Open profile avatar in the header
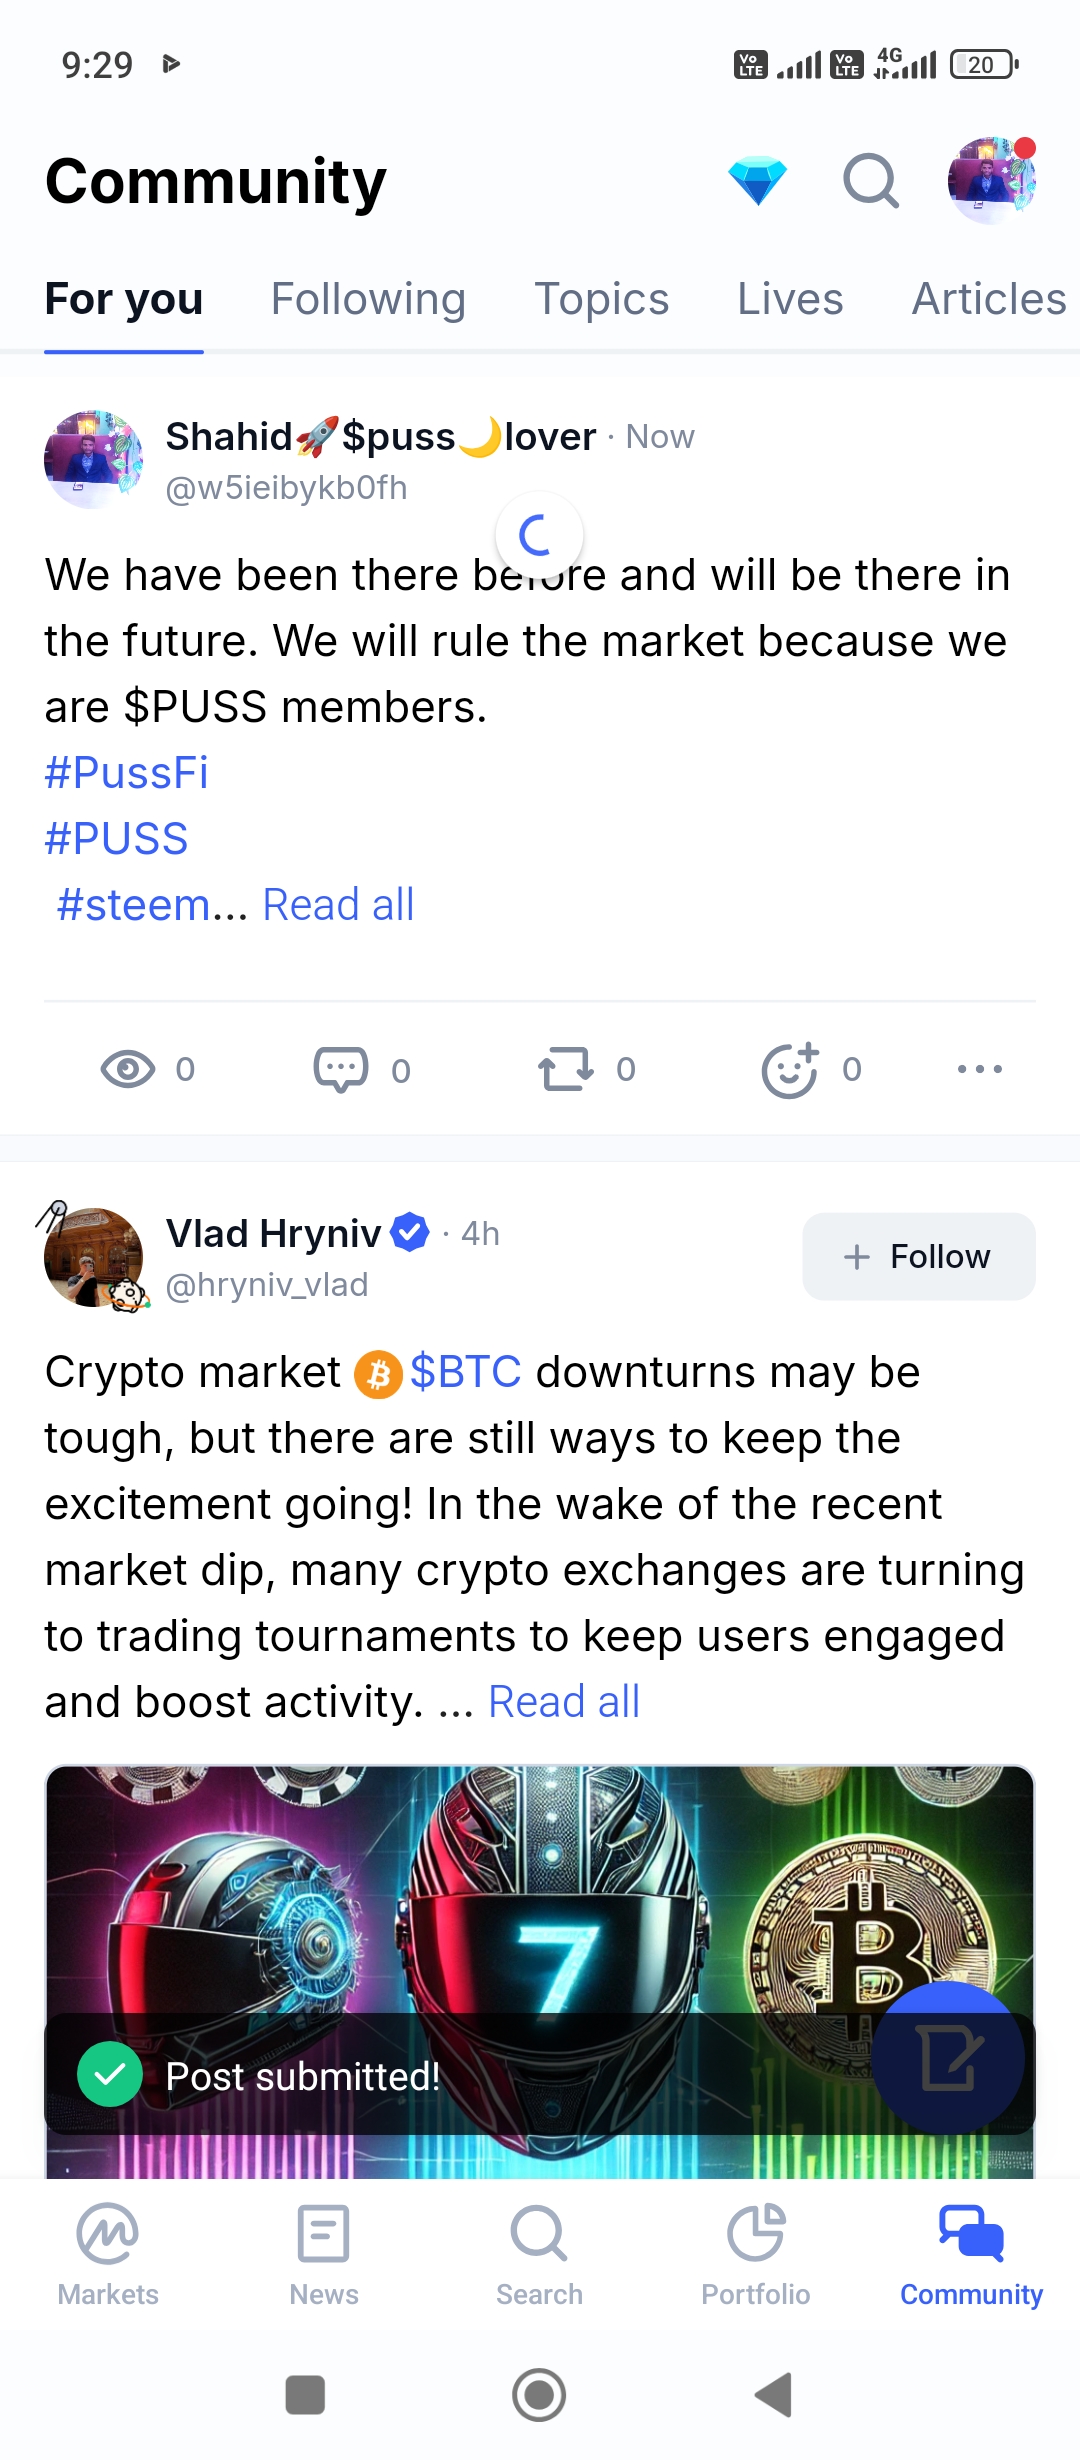 tap(991, 181)
